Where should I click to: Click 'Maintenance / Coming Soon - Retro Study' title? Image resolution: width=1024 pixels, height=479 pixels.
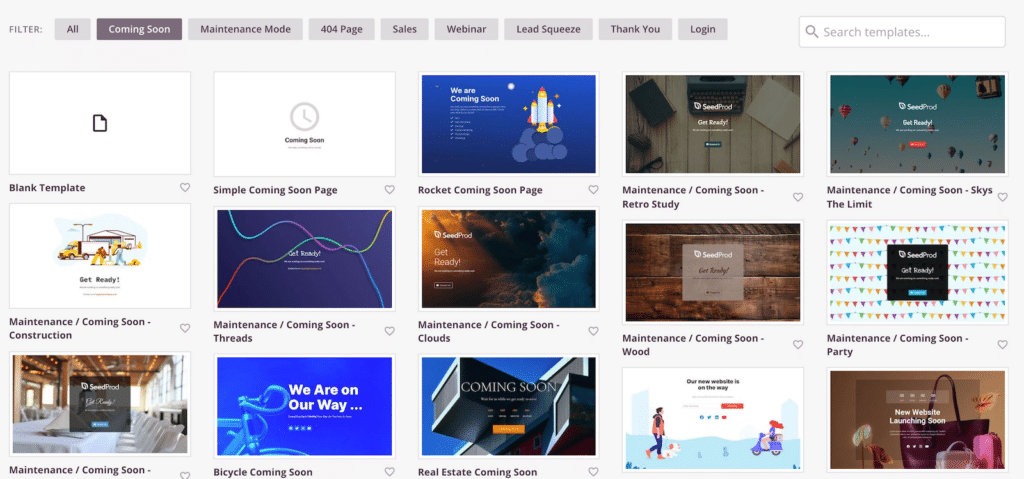(x=693, y=197)
